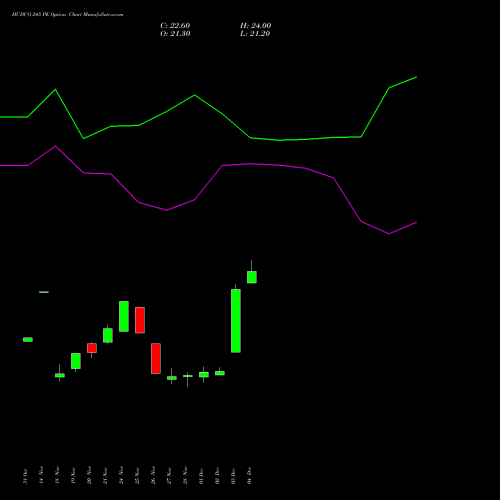Select the 03 Dec date label
The height and width of the screenshot is (500, 500).
pyautogui.click(x=233, y=476)
